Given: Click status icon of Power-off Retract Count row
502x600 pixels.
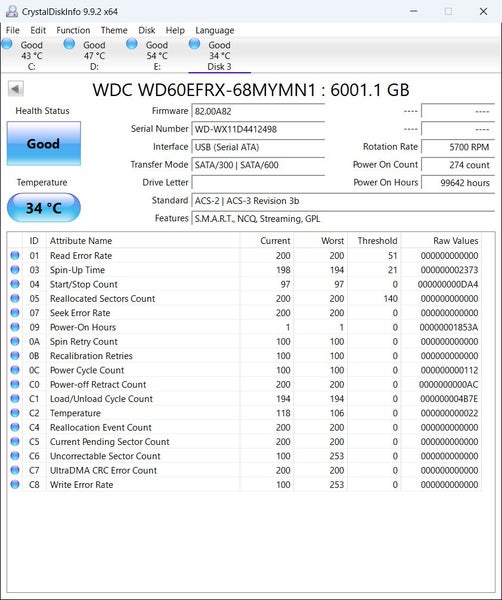Looking at the screenshot, I should (x=15, y=384).
